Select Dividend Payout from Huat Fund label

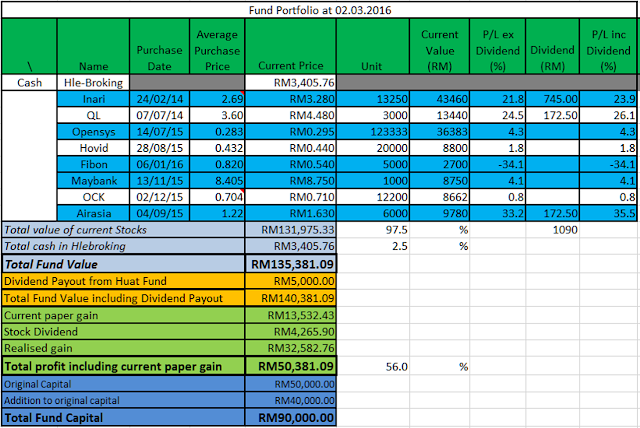pos(123,281)
